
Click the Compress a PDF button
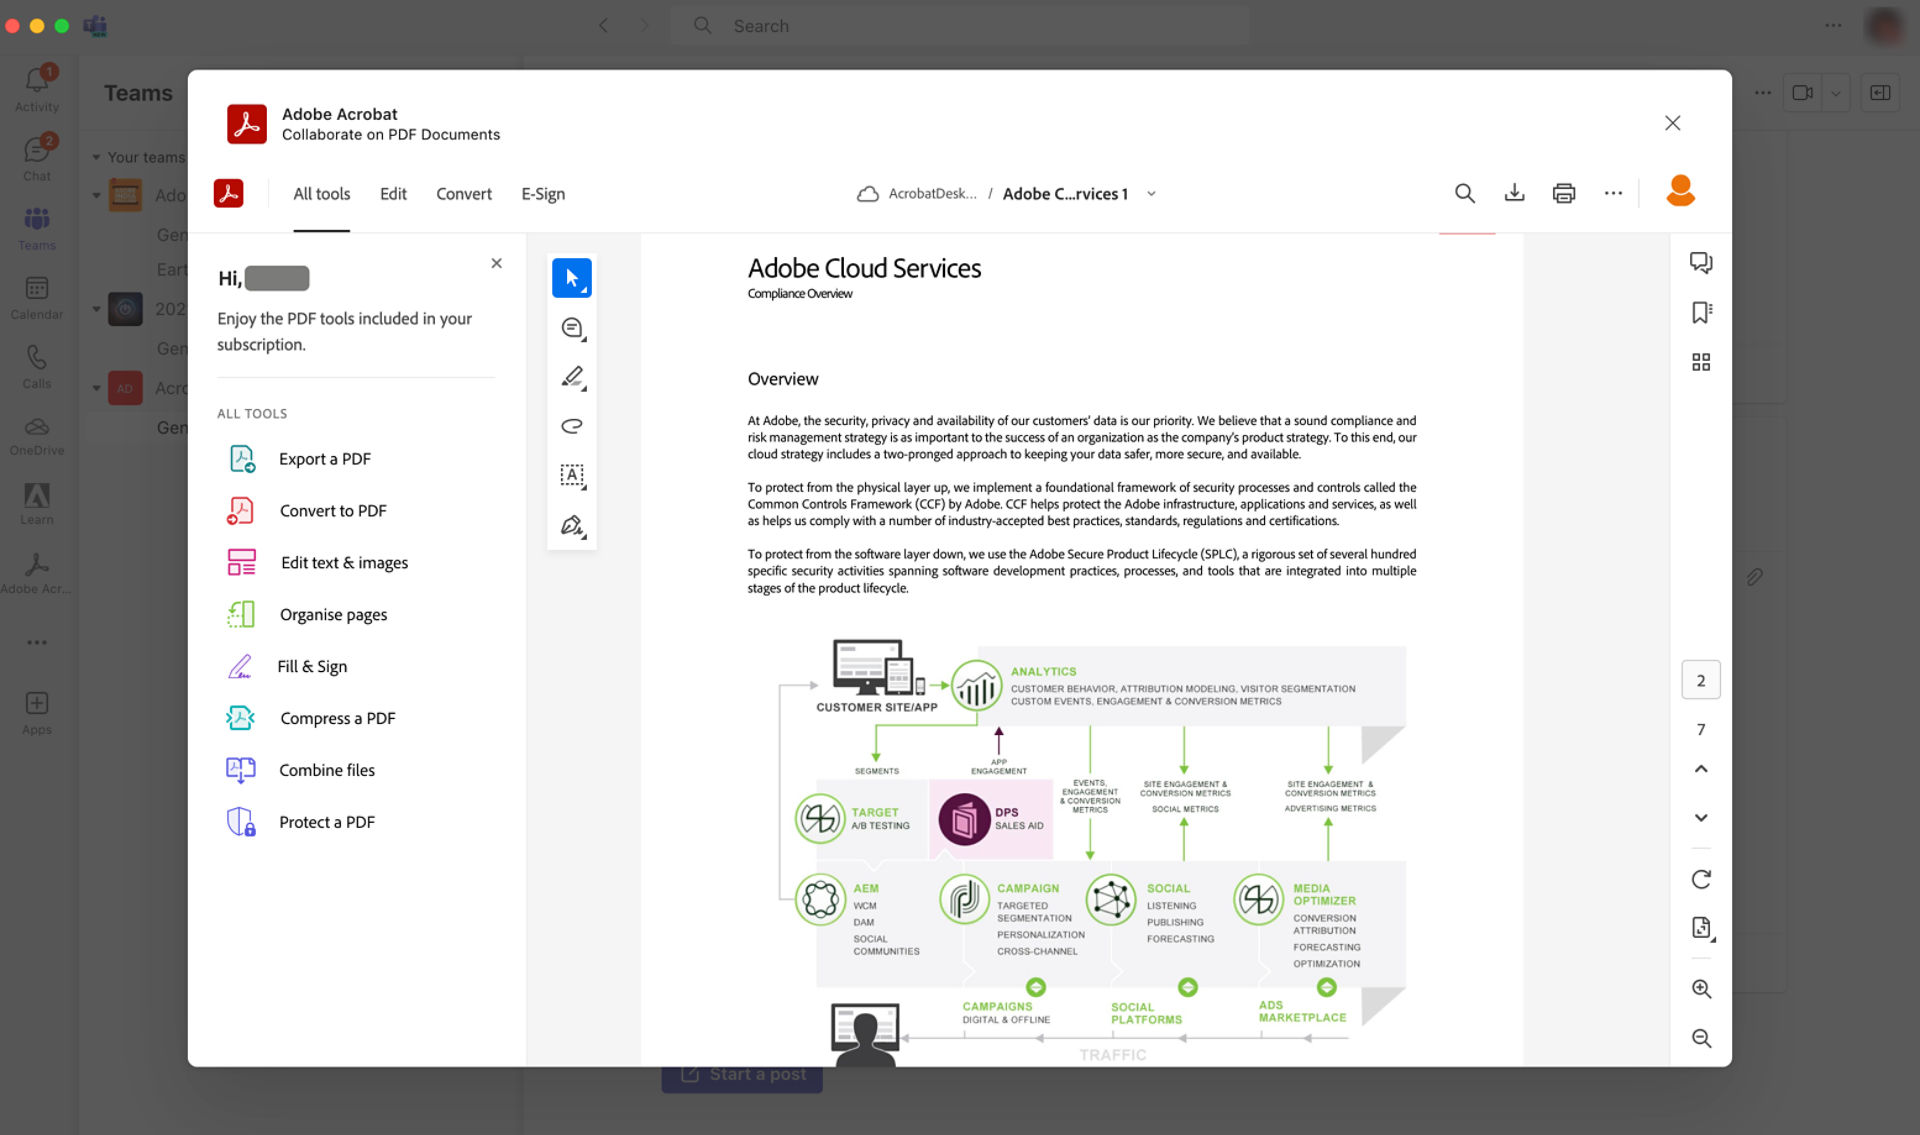pyautogui.click(x=336, y=716)
